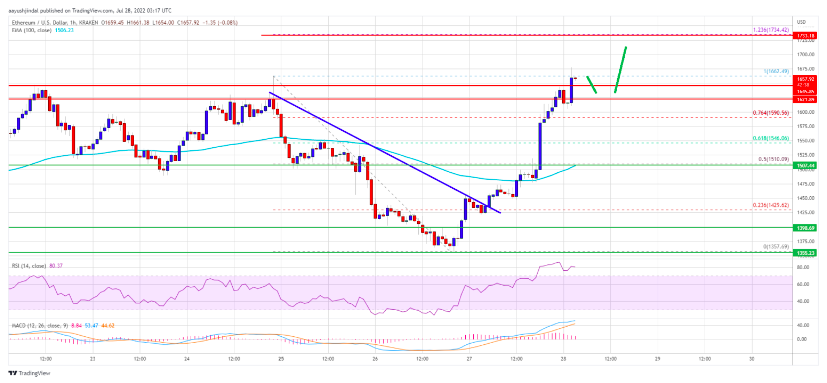Select the 0.618 Fibonacci level label
Screen dimensions: 827x383
770,139
